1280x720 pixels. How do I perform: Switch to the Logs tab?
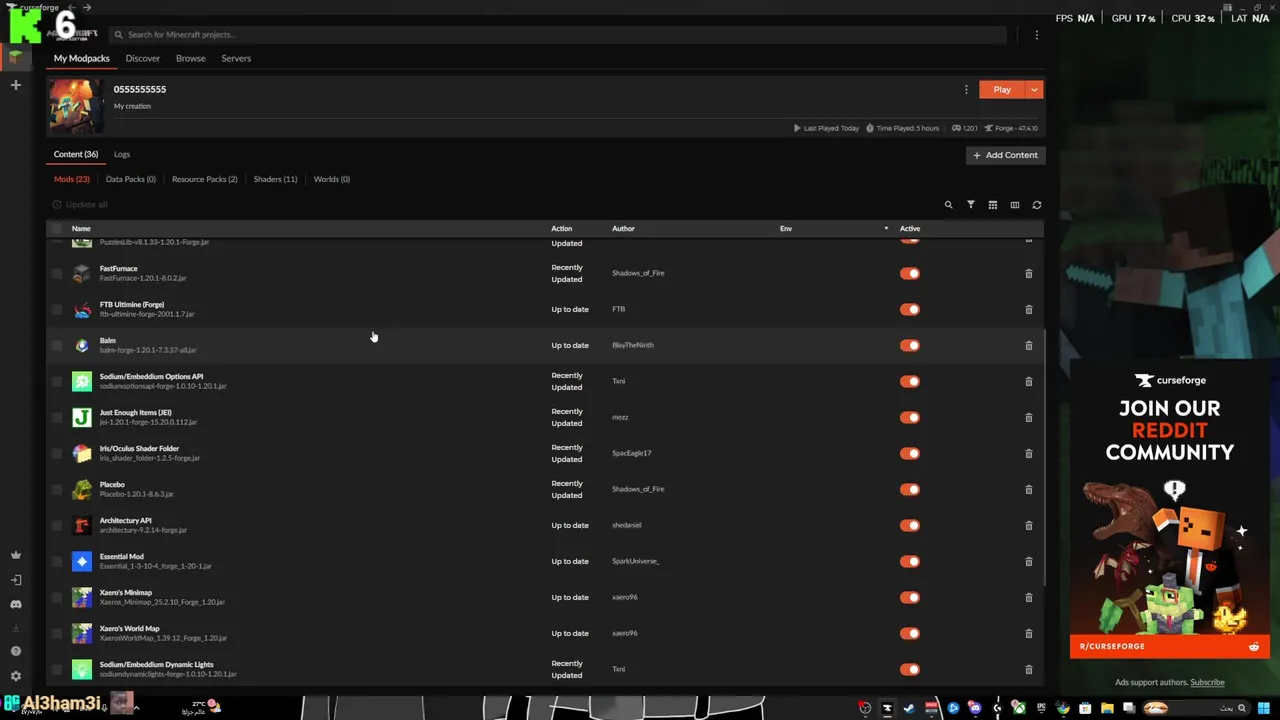(122, 154)
